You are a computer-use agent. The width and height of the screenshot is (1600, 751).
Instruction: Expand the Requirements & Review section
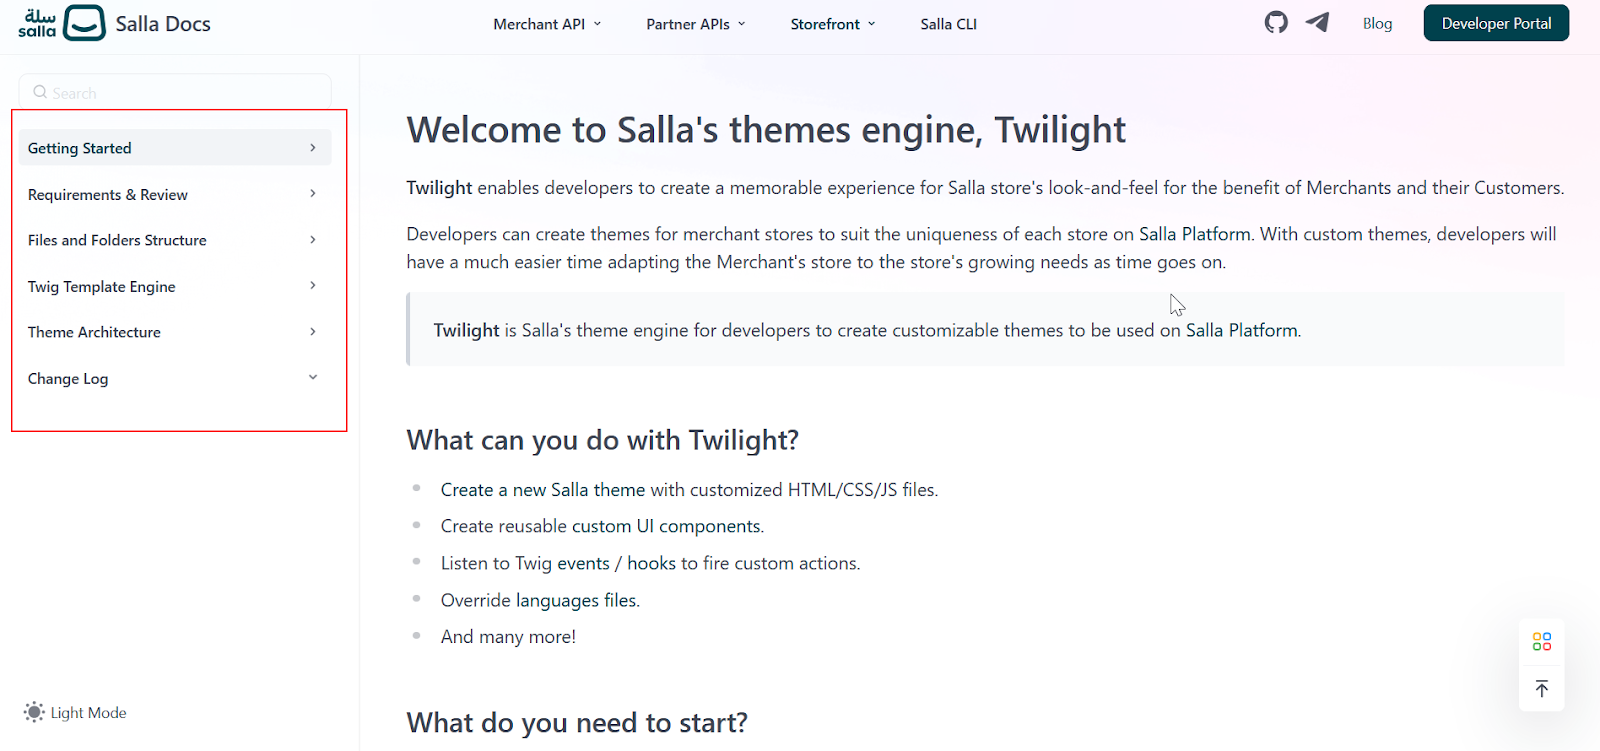click(x=175, y=194)
